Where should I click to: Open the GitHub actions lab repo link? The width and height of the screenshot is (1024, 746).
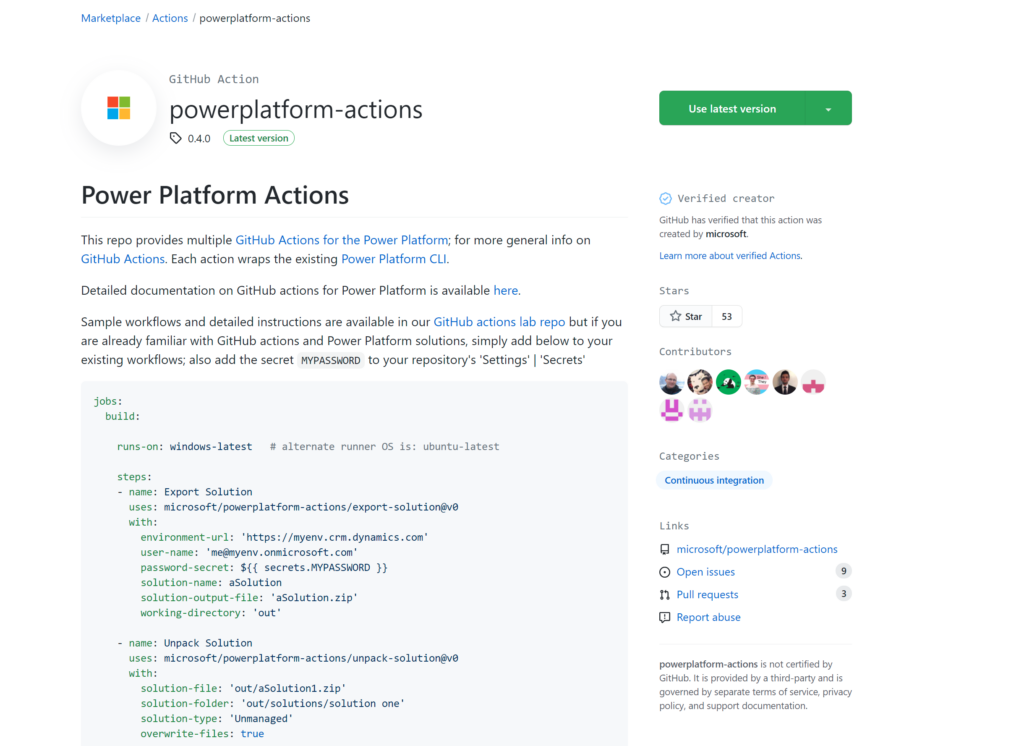[500, 322]
